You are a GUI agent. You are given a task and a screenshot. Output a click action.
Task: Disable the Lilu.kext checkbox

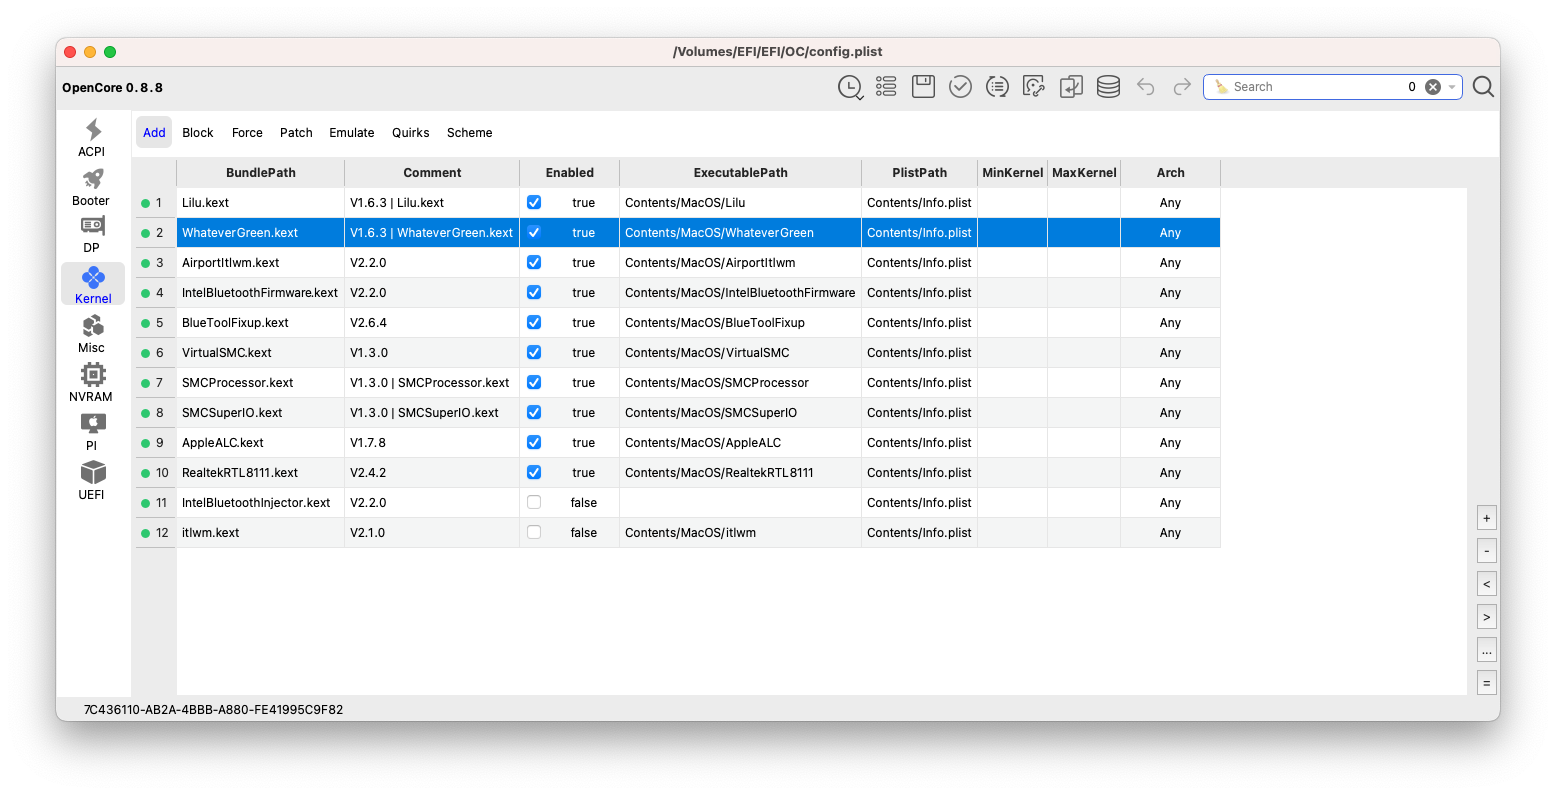(534, 203)
